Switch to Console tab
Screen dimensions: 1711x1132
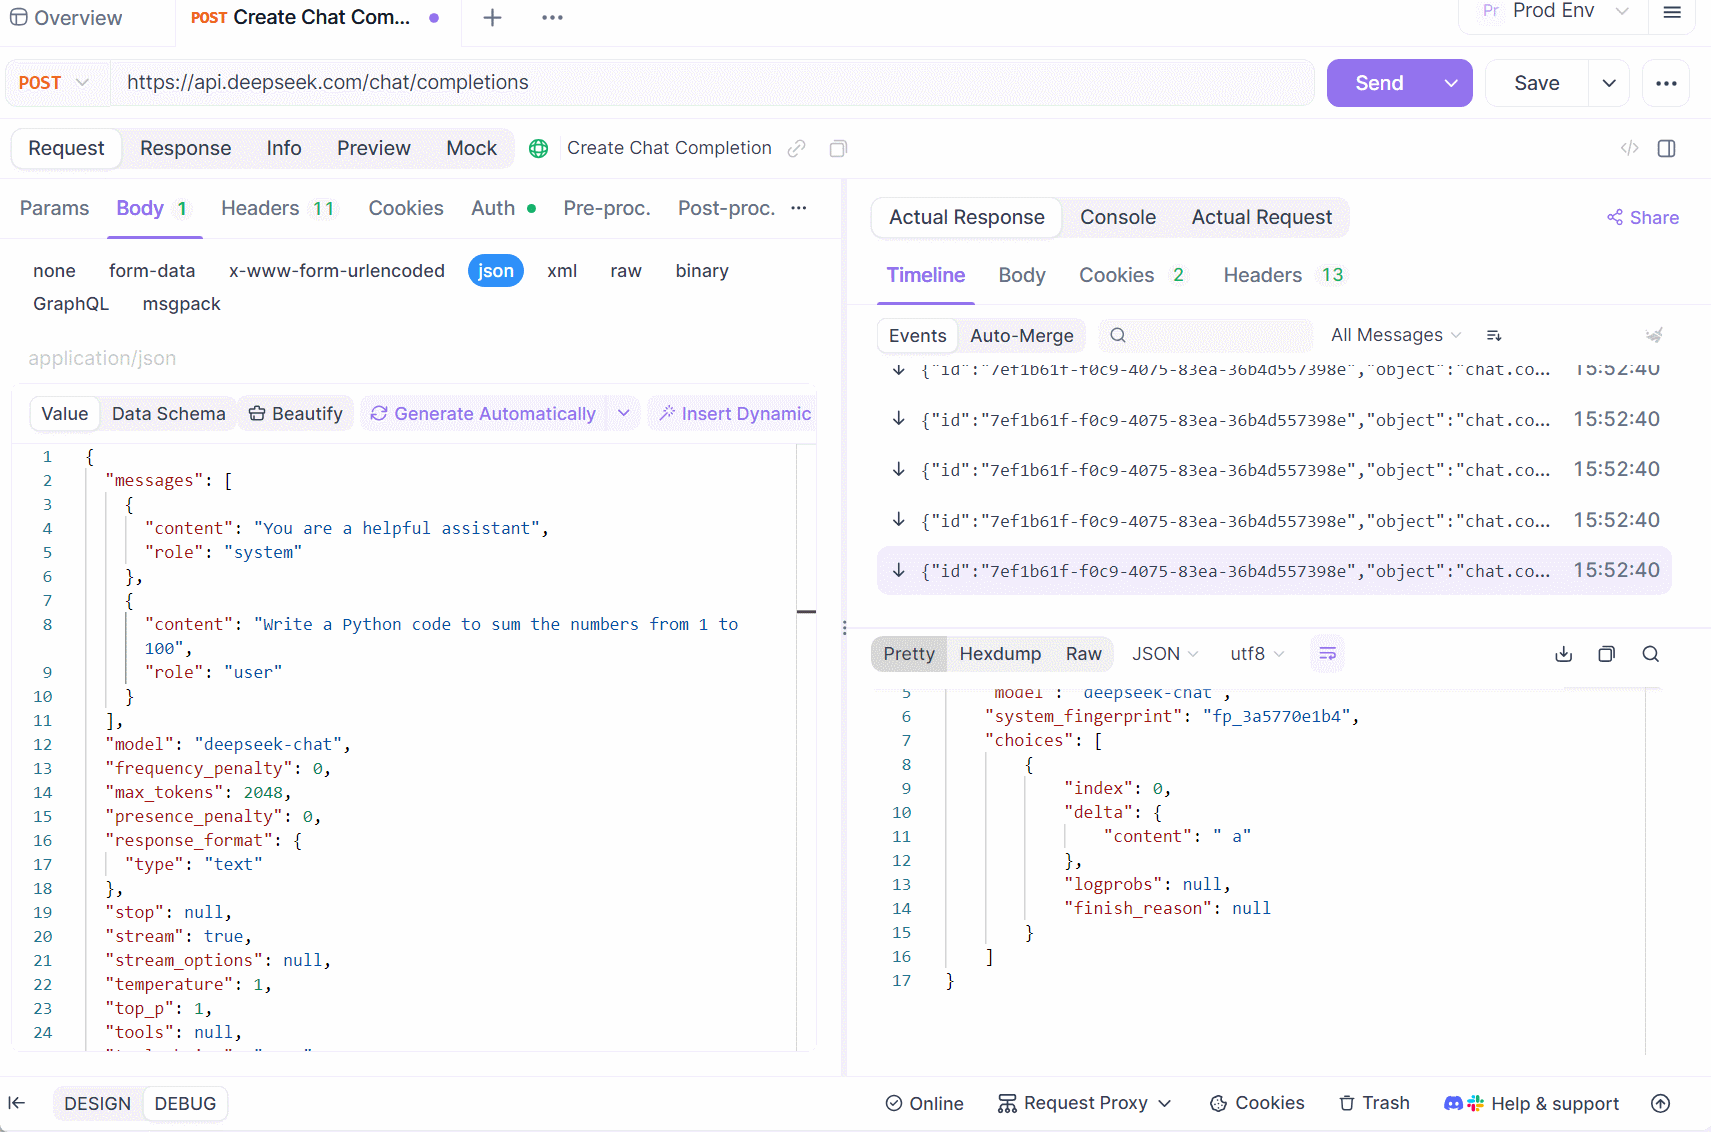(1118, 217)
